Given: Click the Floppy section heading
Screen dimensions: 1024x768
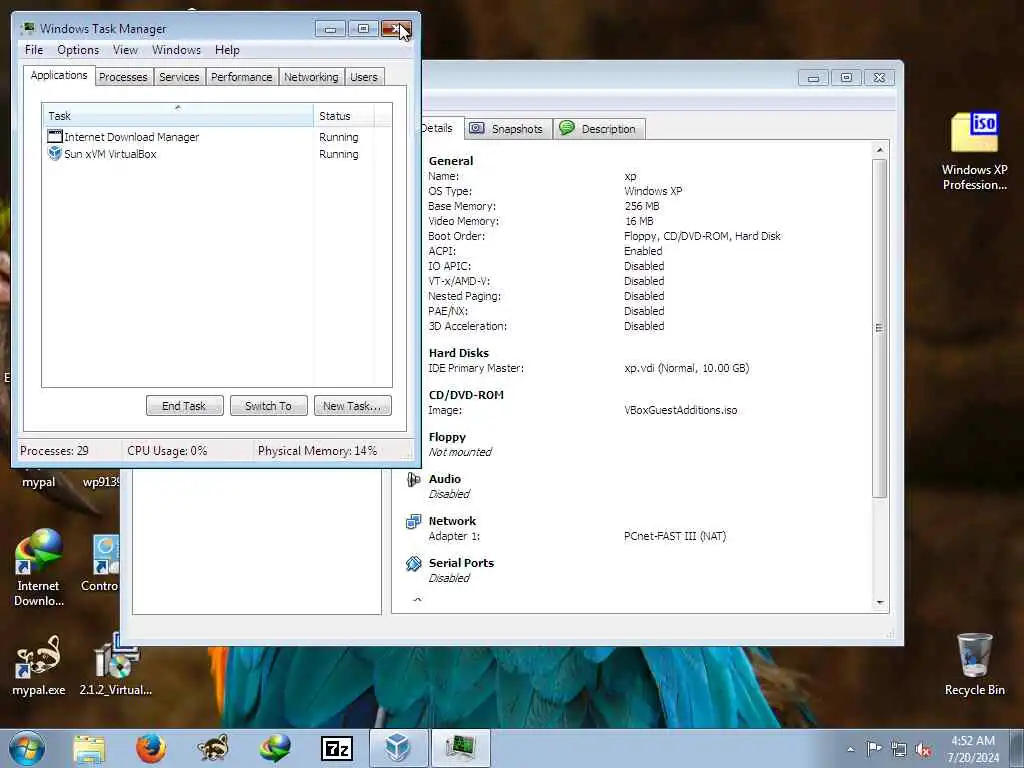Looking at the screenshot, I should tap(447, 437).
